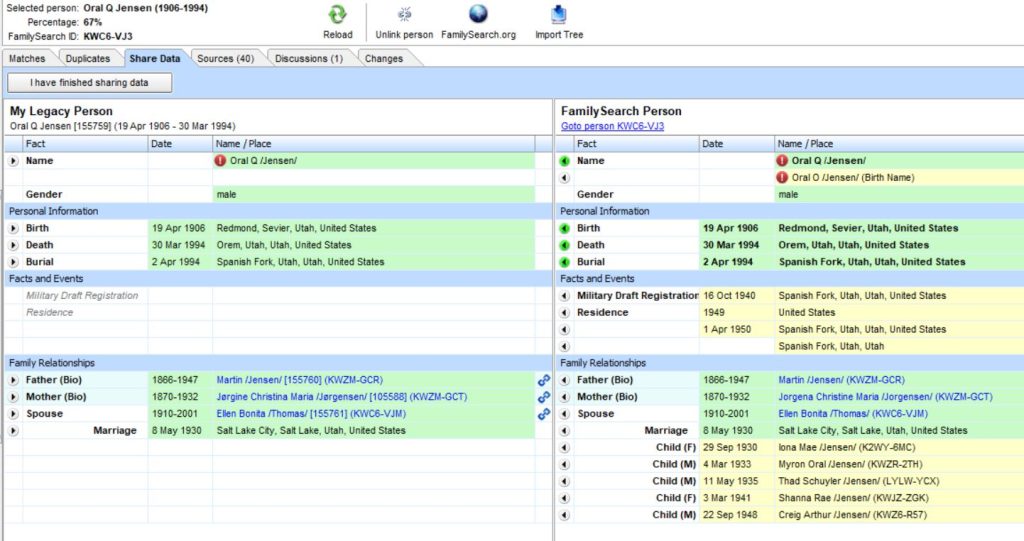Viewport: 1024px width, 541px height.
Task: Click left arrow on Child Myron Oral Jensen row
Action: click(565, 465)
